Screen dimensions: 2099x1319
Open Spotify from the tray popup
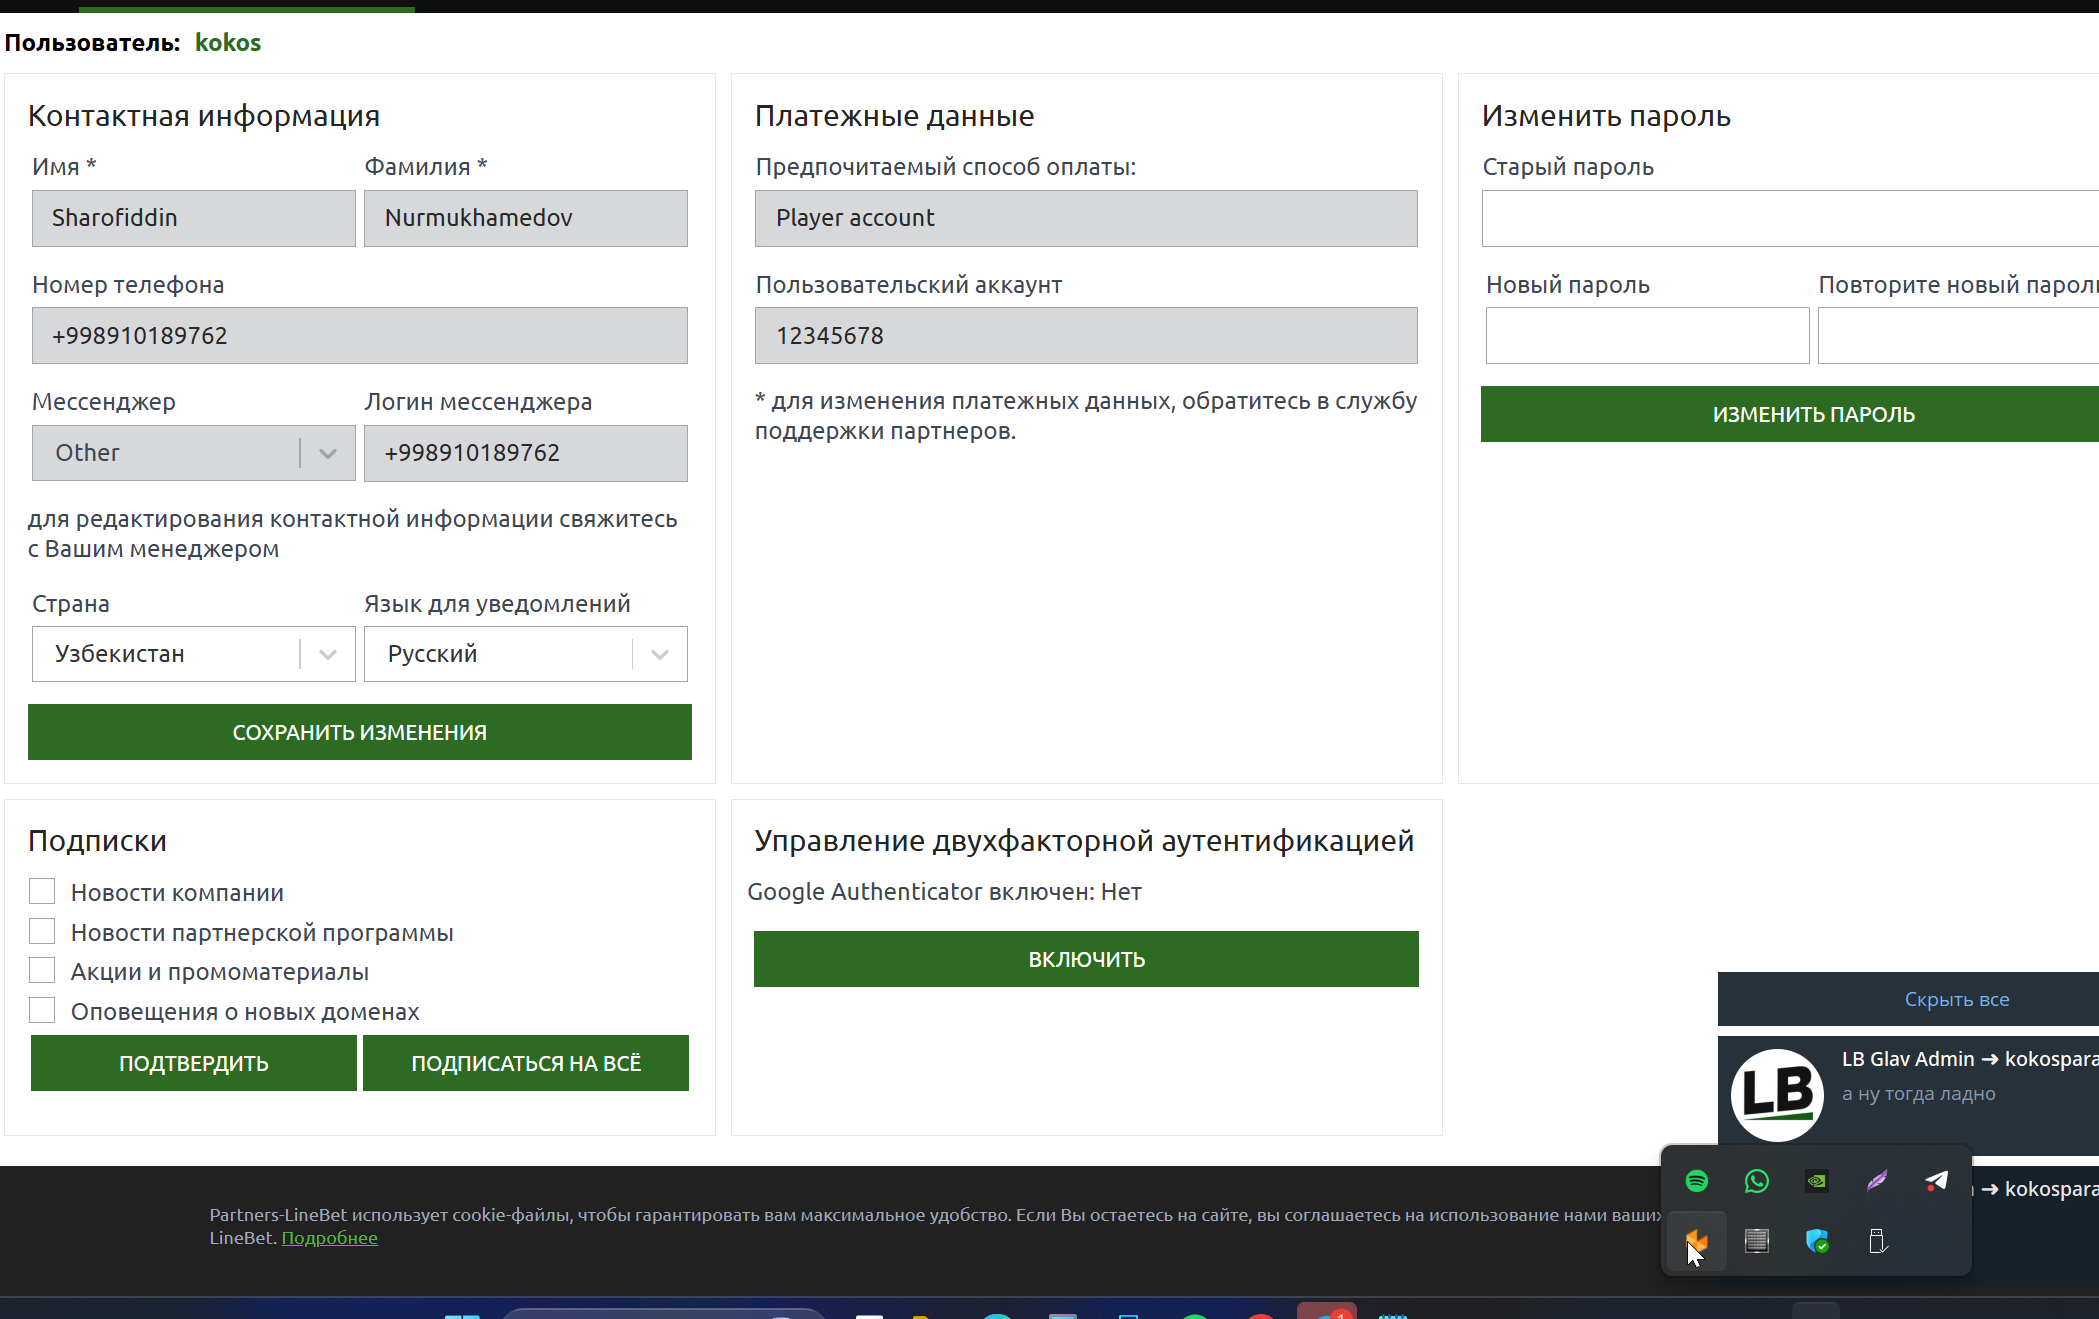click(1696, 1181)
